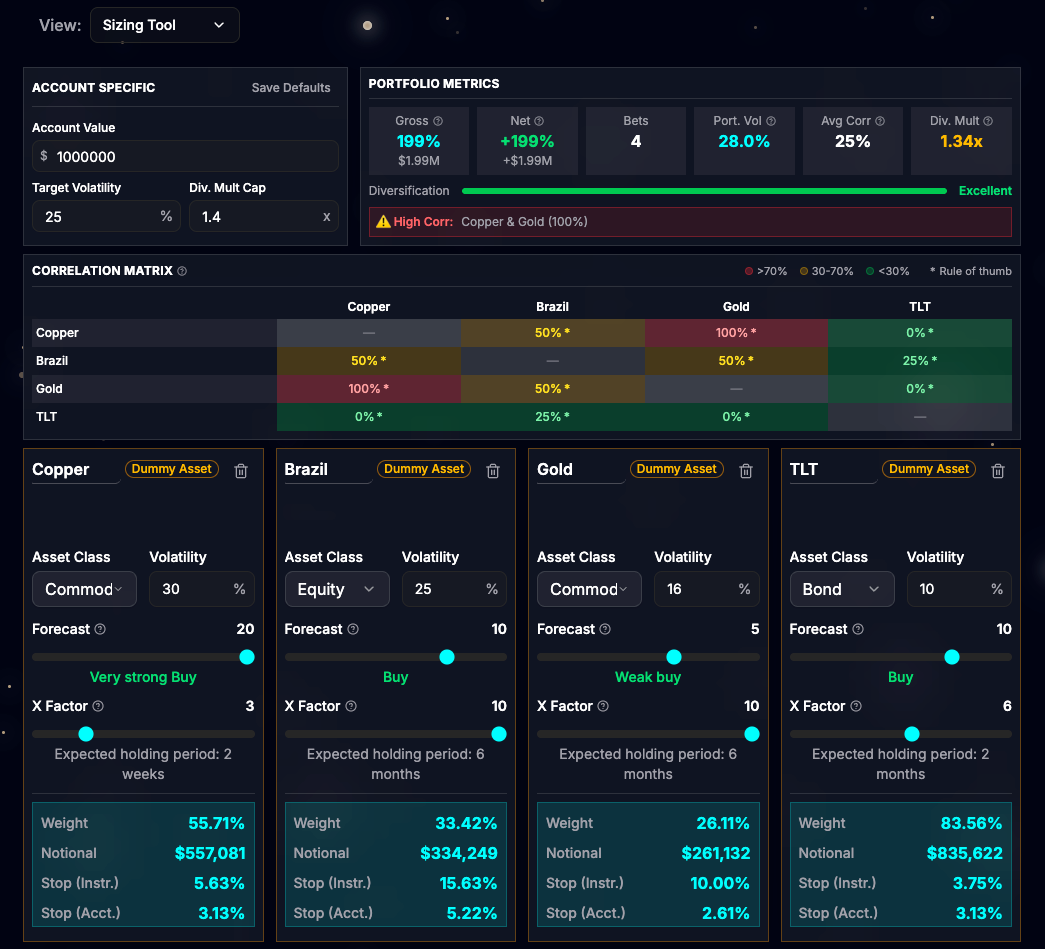Click the Account Value input field
The height and width of the screenshot is (949, 1045).
(185, 156)
